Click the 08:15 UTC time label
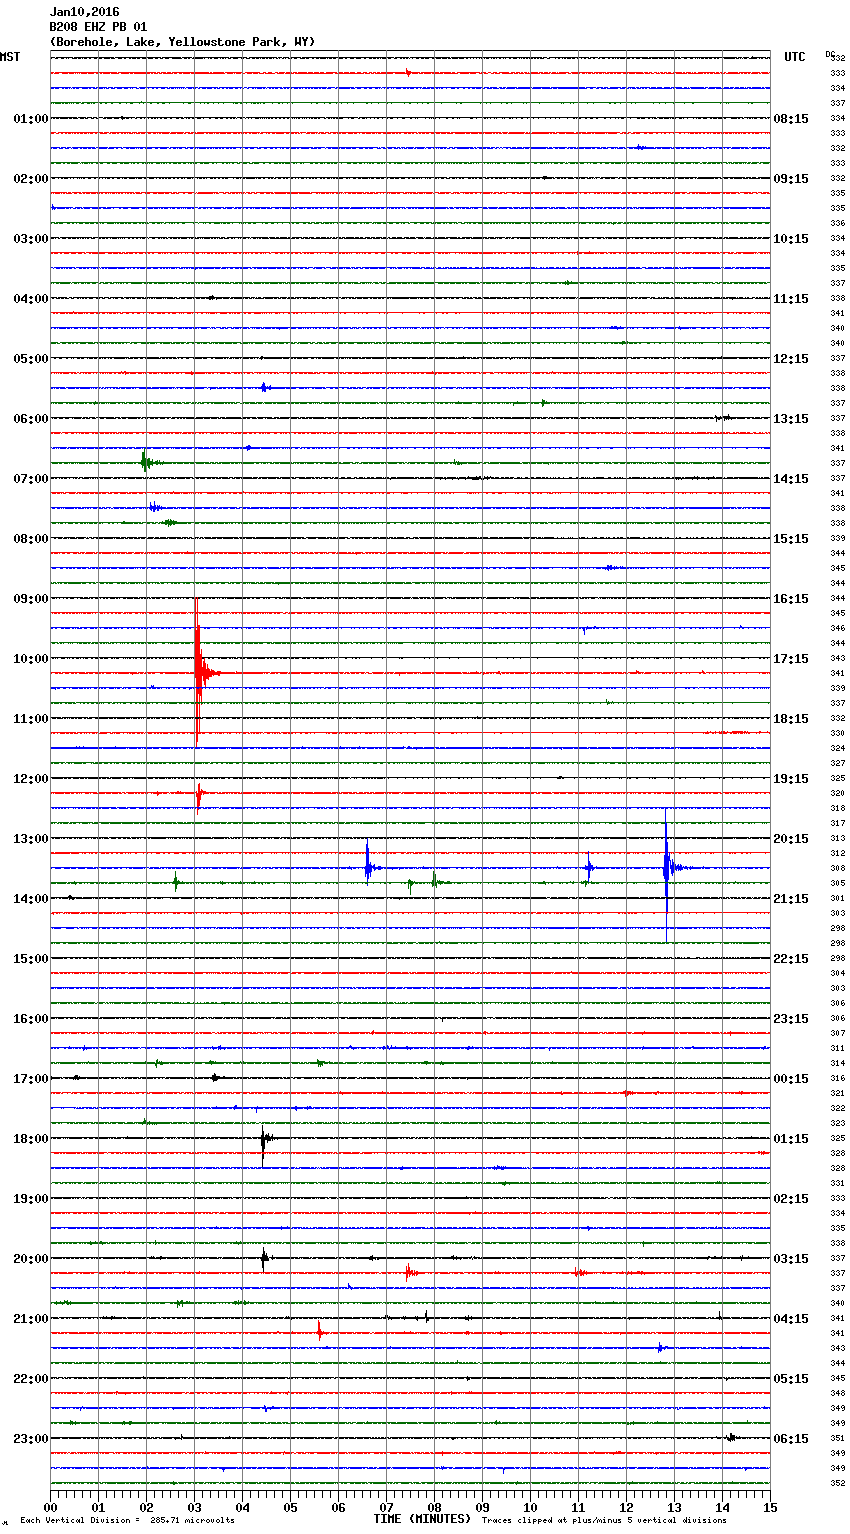The height and width of the screenshot is (1534, 850). coord(791,119)
